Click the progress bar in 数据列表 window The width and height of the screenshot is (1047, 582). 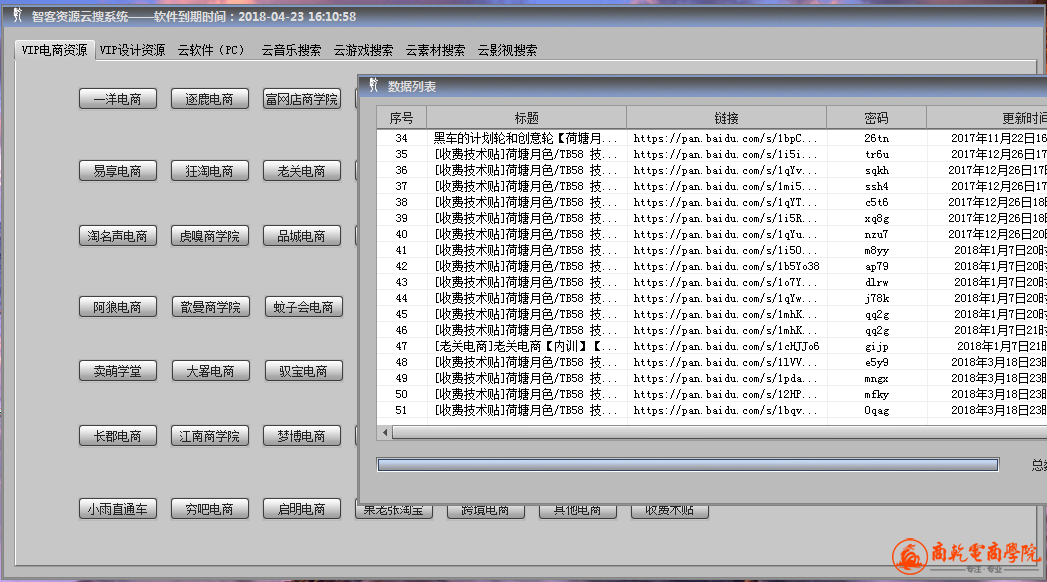point(688,465)
